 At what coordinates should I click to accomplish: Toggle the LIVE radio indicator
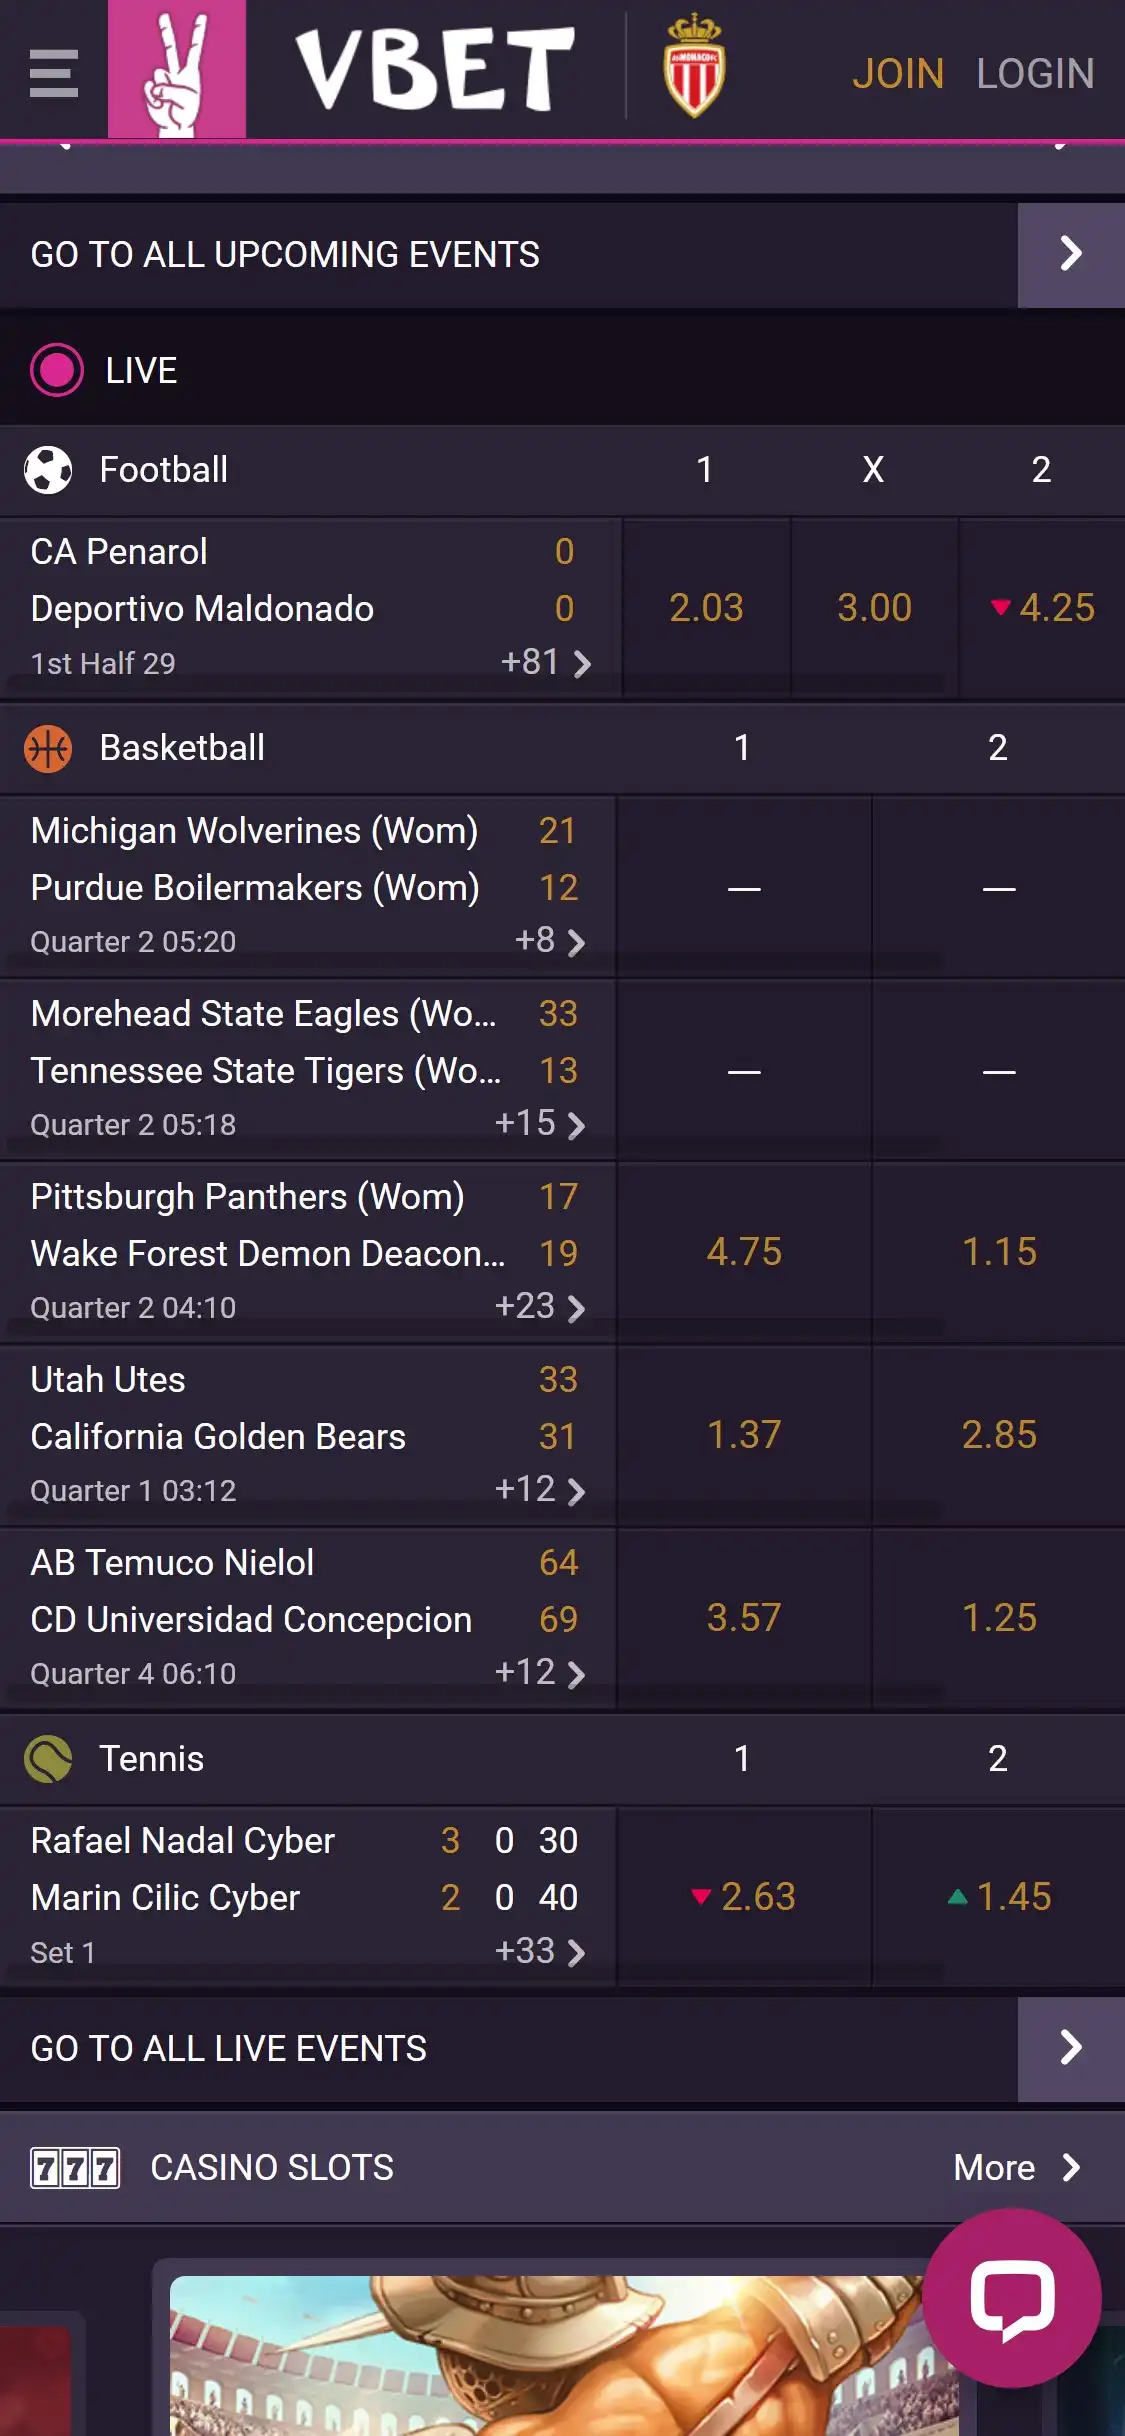point(57,370)
